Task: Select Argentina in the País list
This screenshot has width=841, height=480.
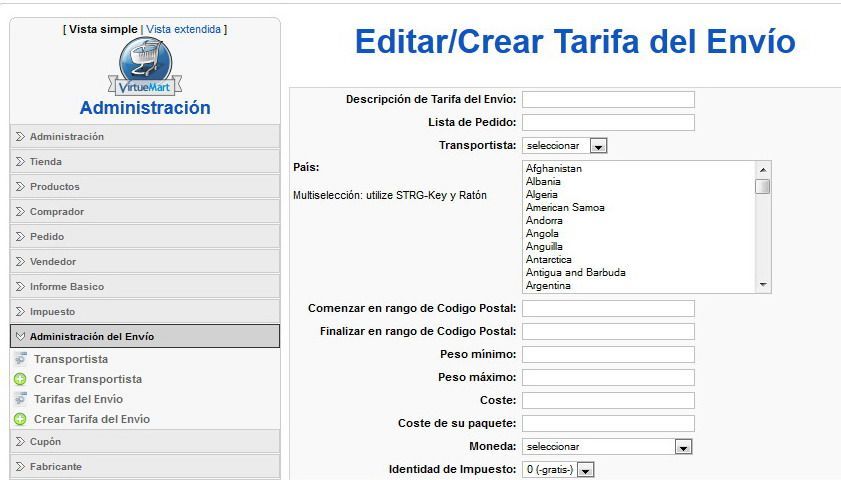Action: tap(548, 285)
